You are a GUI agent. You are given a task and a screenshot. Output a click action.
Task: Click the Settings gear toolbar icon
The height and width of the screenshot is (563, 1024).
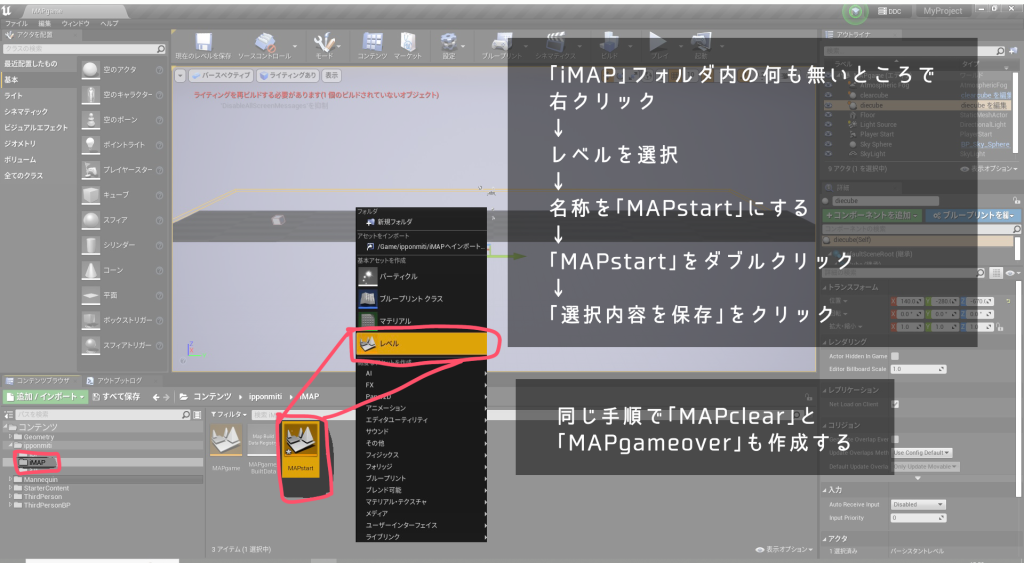(449, 44)
